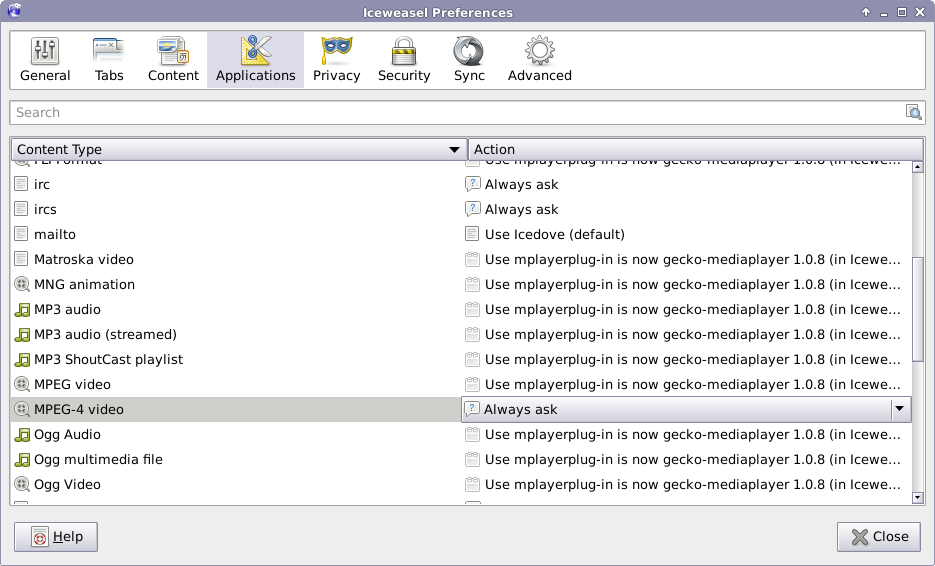Click the Icedove action icon for mailto
This screenshot has height=566, width=935.
(x=472, y=234)
